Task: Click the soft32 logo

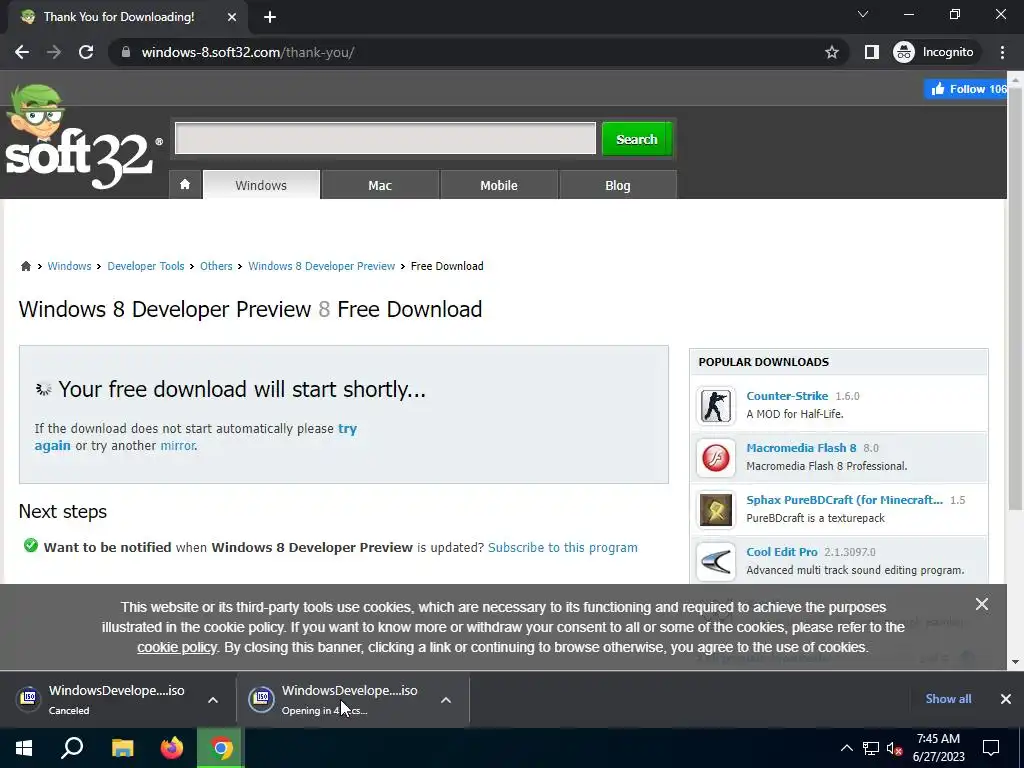Action: pos(82,137)
